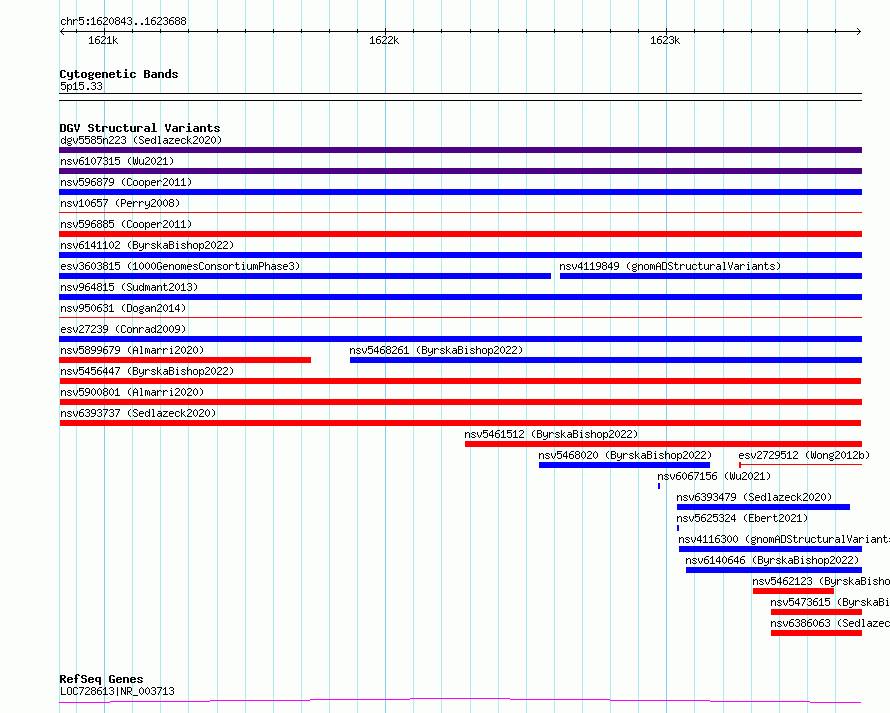Open nsv964815 (Sudmant2013) variant label
Screen dimensions: 890x713
pyautogui.click(x=129, y=287)
